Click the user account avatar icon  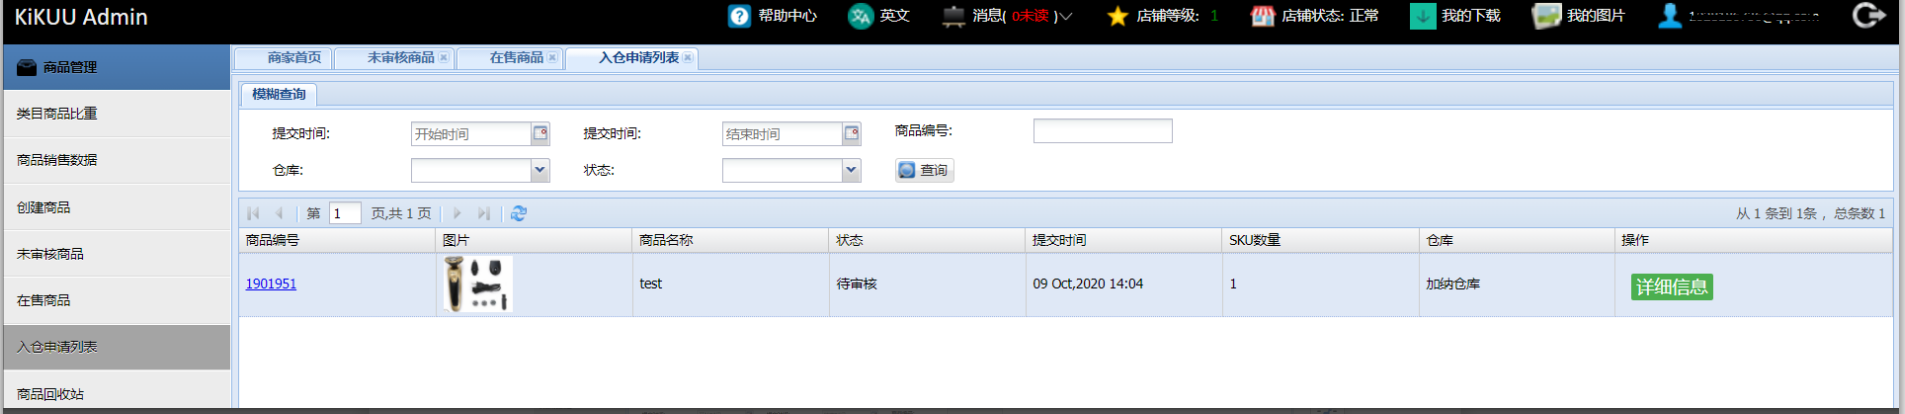coord(1669,16)
